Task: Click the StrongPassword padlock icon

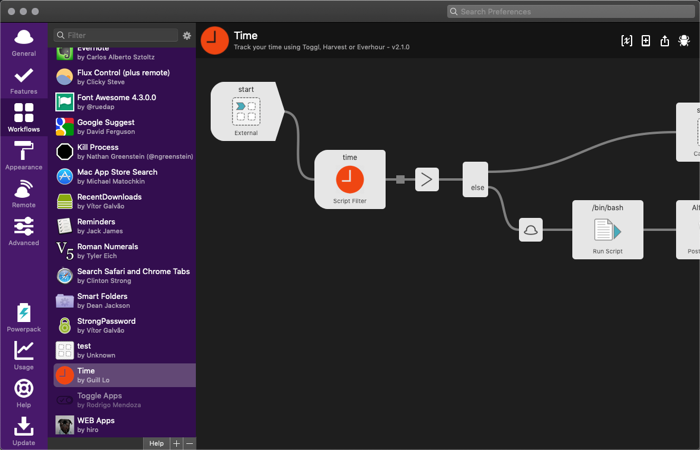Action: coord(65,325)
